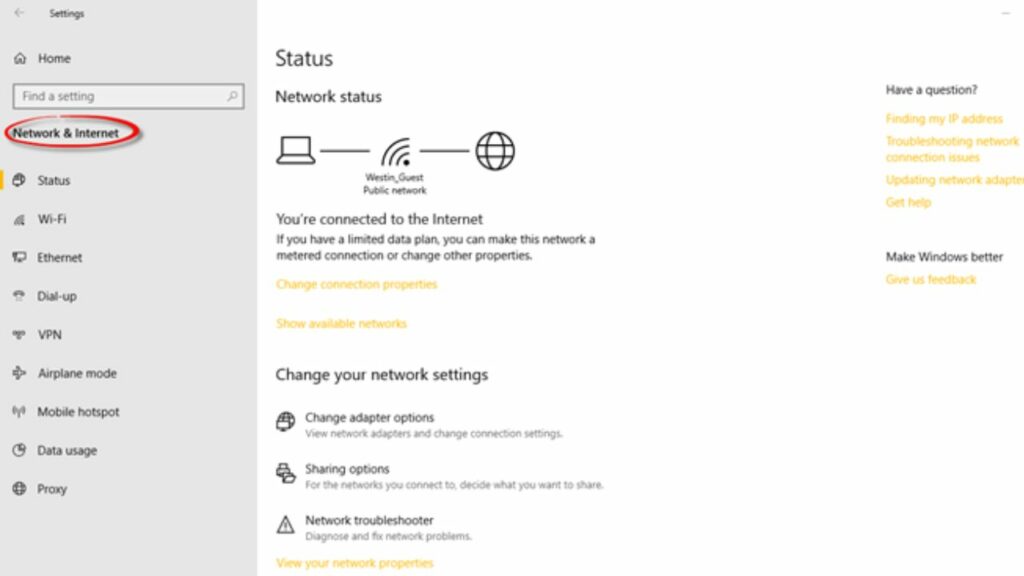Screen dimensions: 1024x576
Task: Click the Data usage pie icon
Action: tap(21, 450)
